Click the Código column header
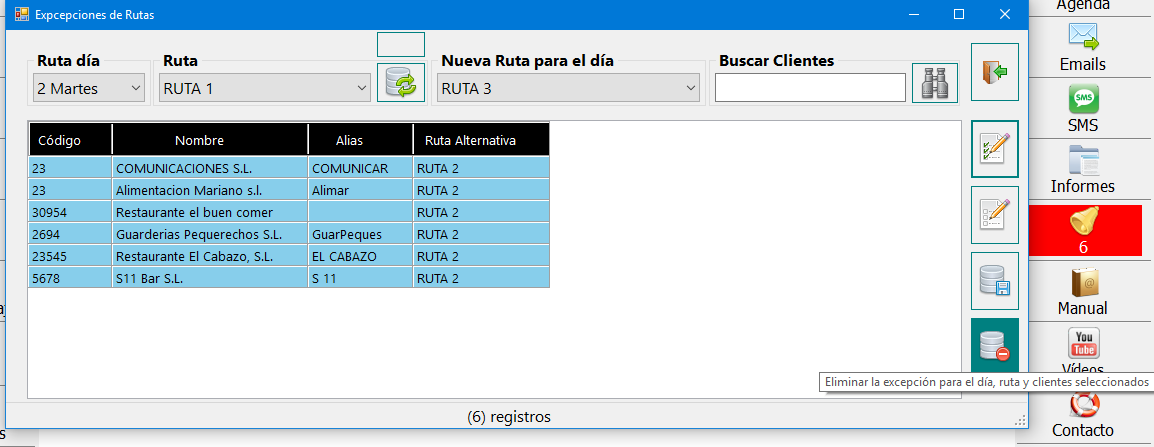Viewport: 1154px width, 447px height. pyautogui.click(x=70, y=140)
